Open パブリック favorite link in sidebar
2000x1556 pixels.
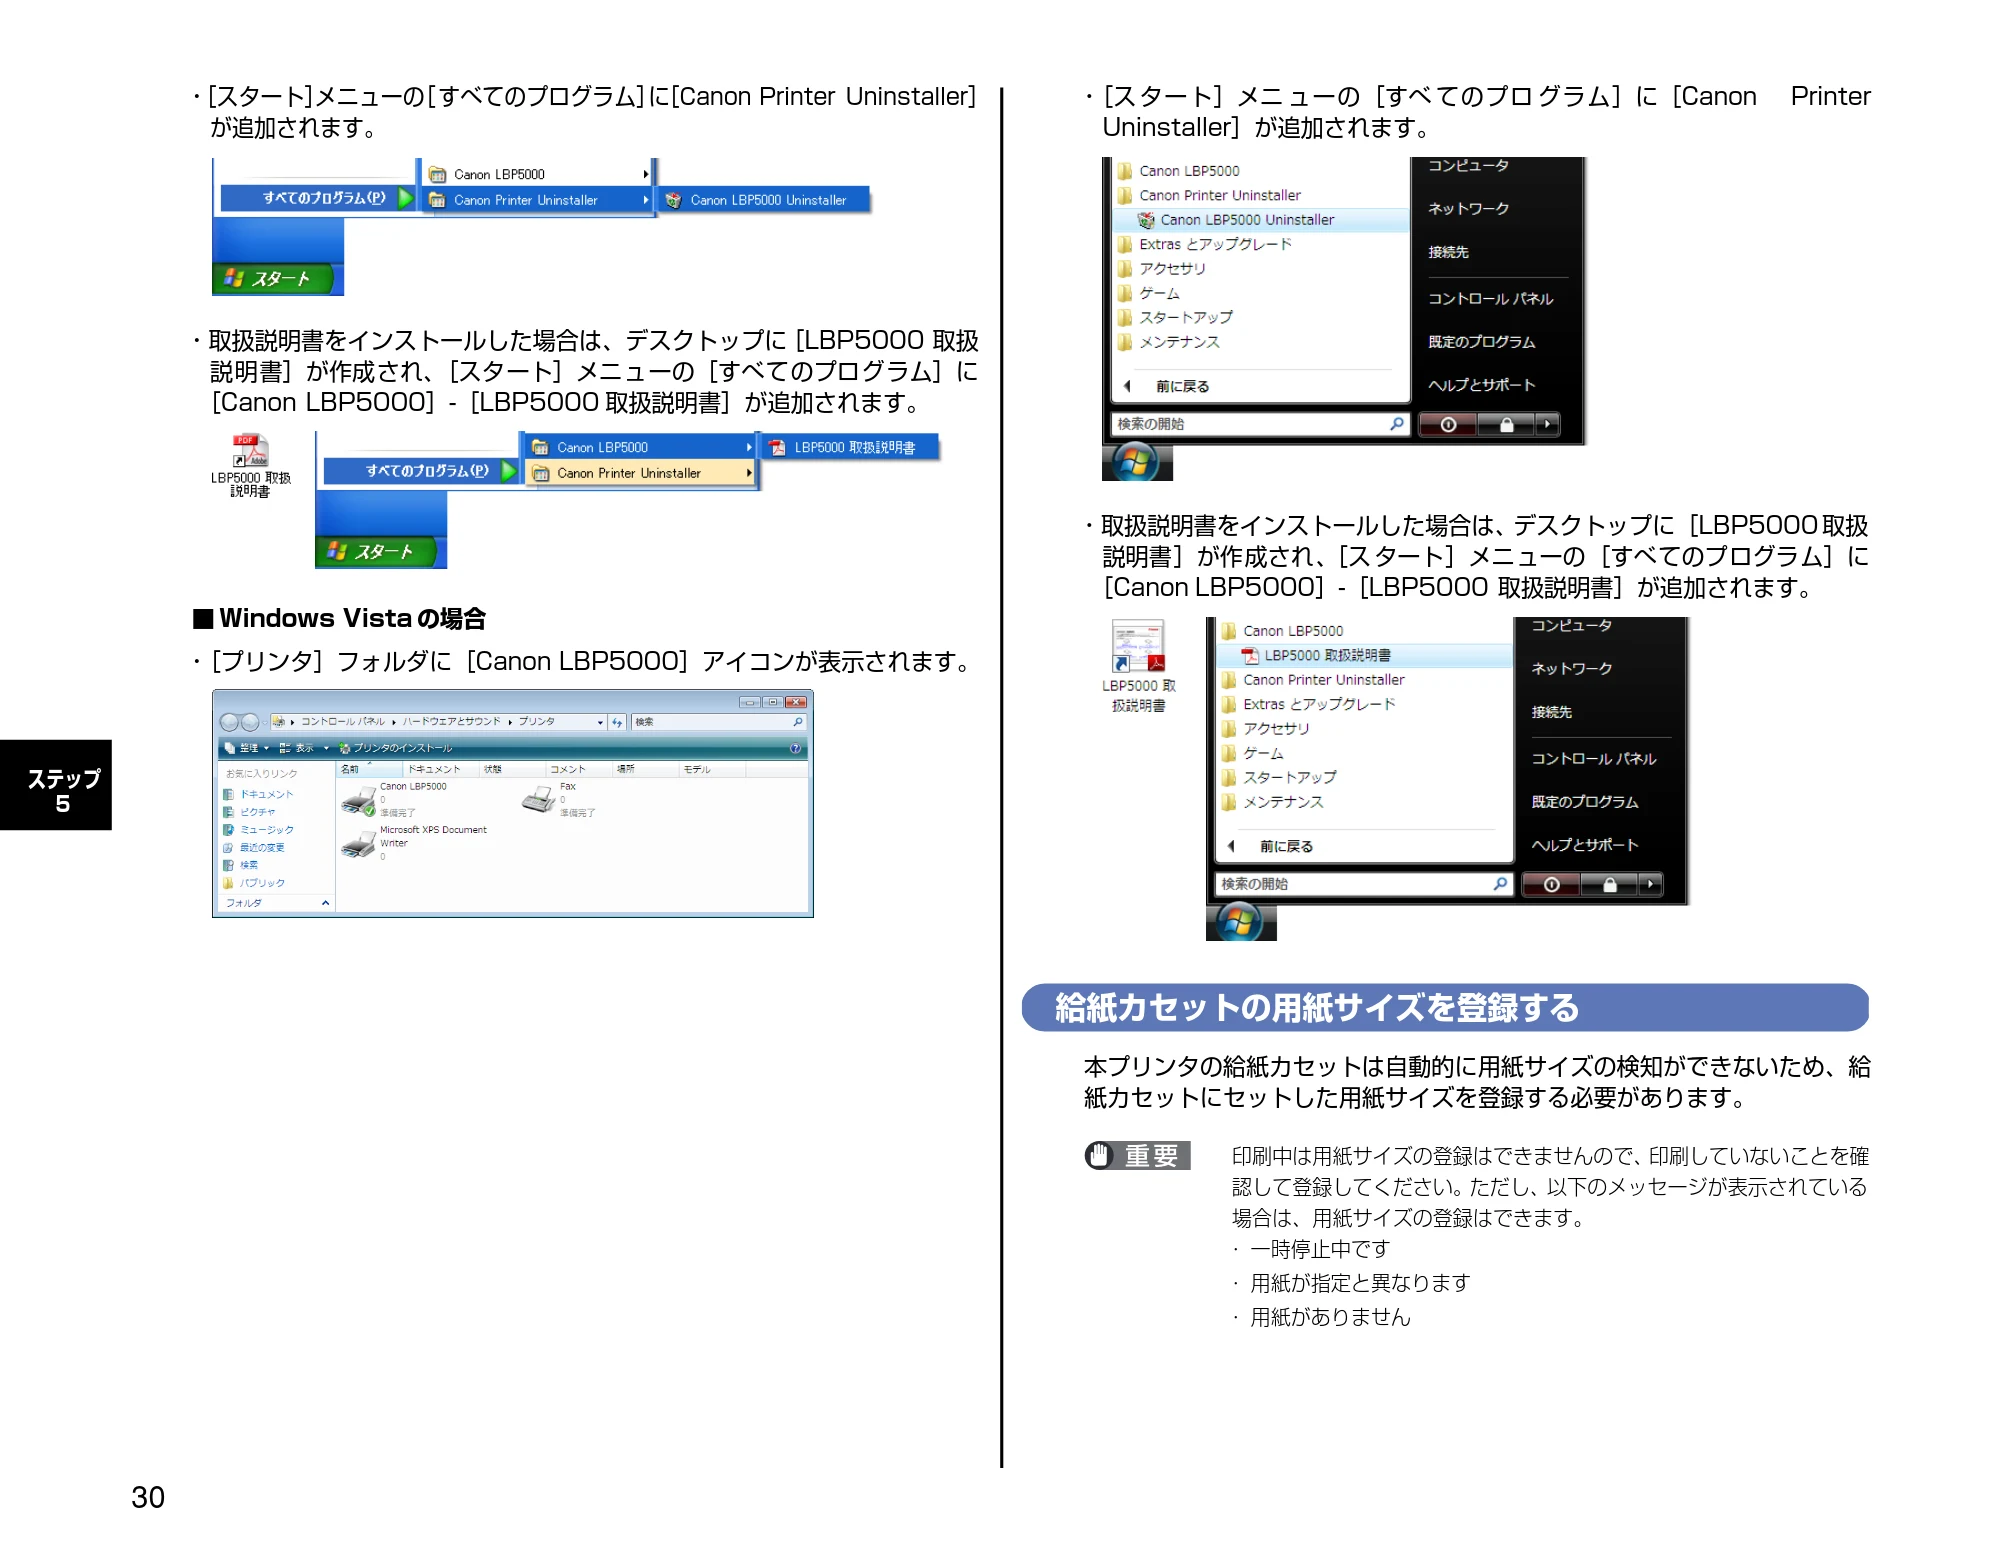click(x=254, y=883)
